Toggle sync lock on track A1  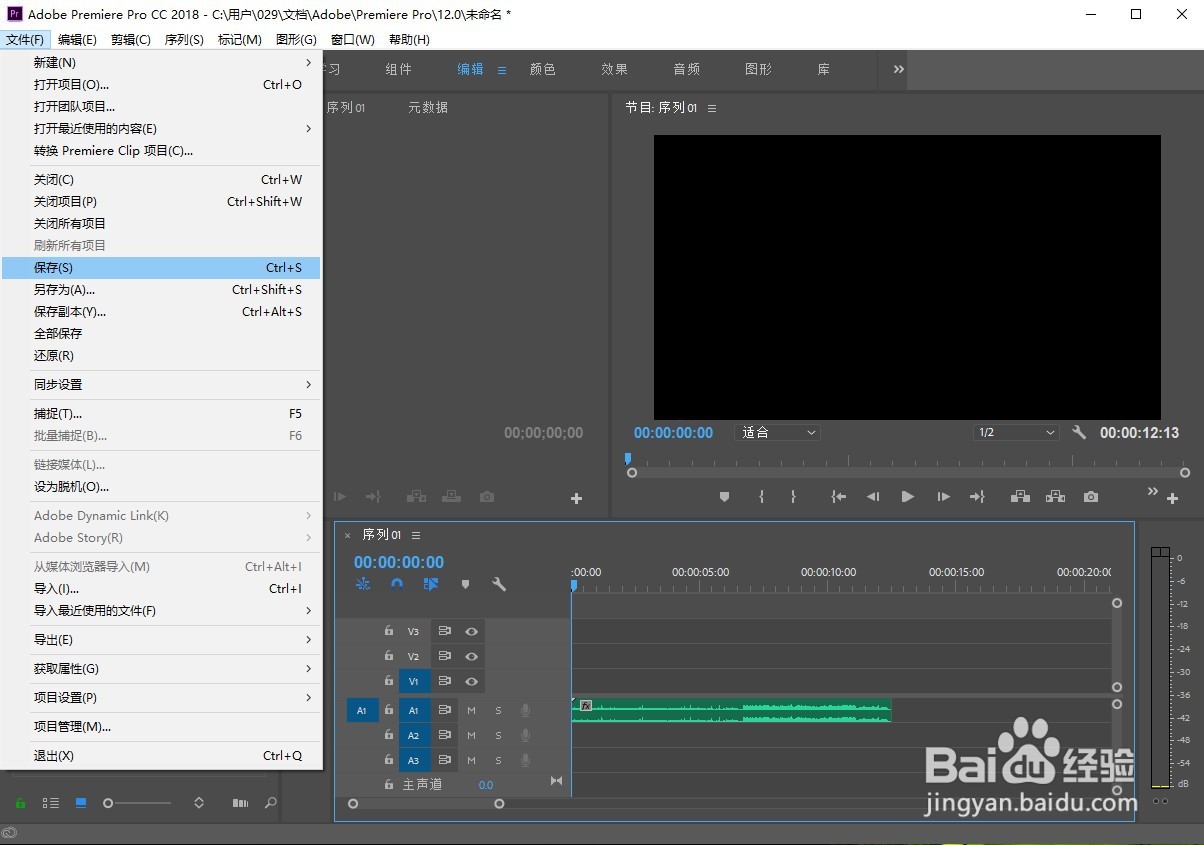[x=445, y=710]
